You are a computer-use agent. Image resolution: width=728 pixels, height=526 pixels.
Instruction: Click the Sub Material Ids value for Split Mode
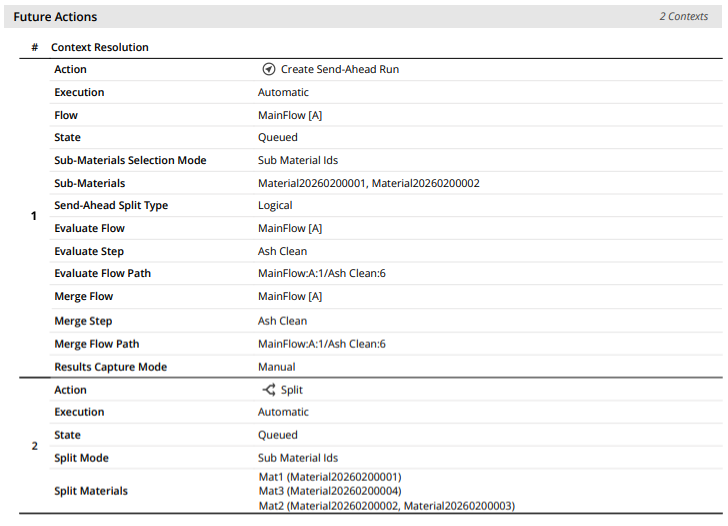click(x=298, y=458)
